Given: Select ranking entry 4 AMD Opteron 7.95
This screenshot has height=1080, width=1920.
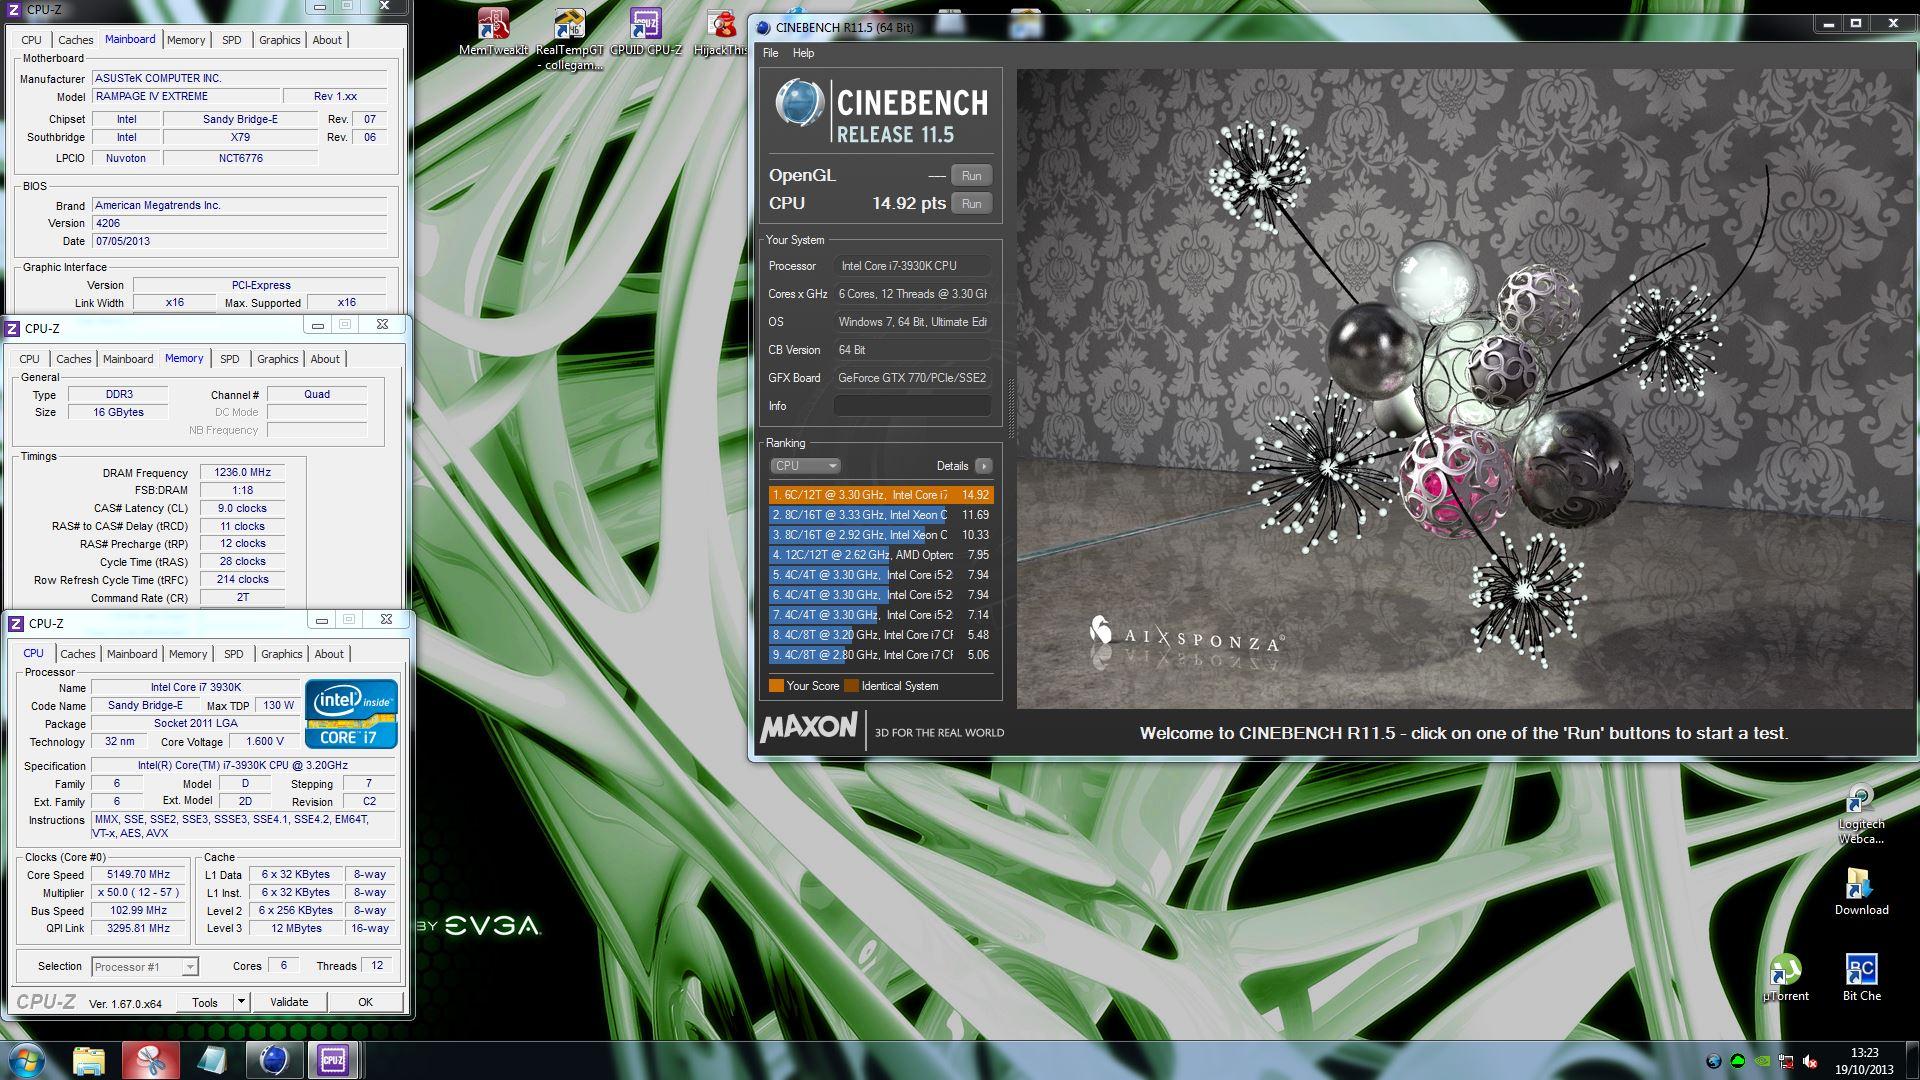Looking at the screenshot, I should [881, 555].
